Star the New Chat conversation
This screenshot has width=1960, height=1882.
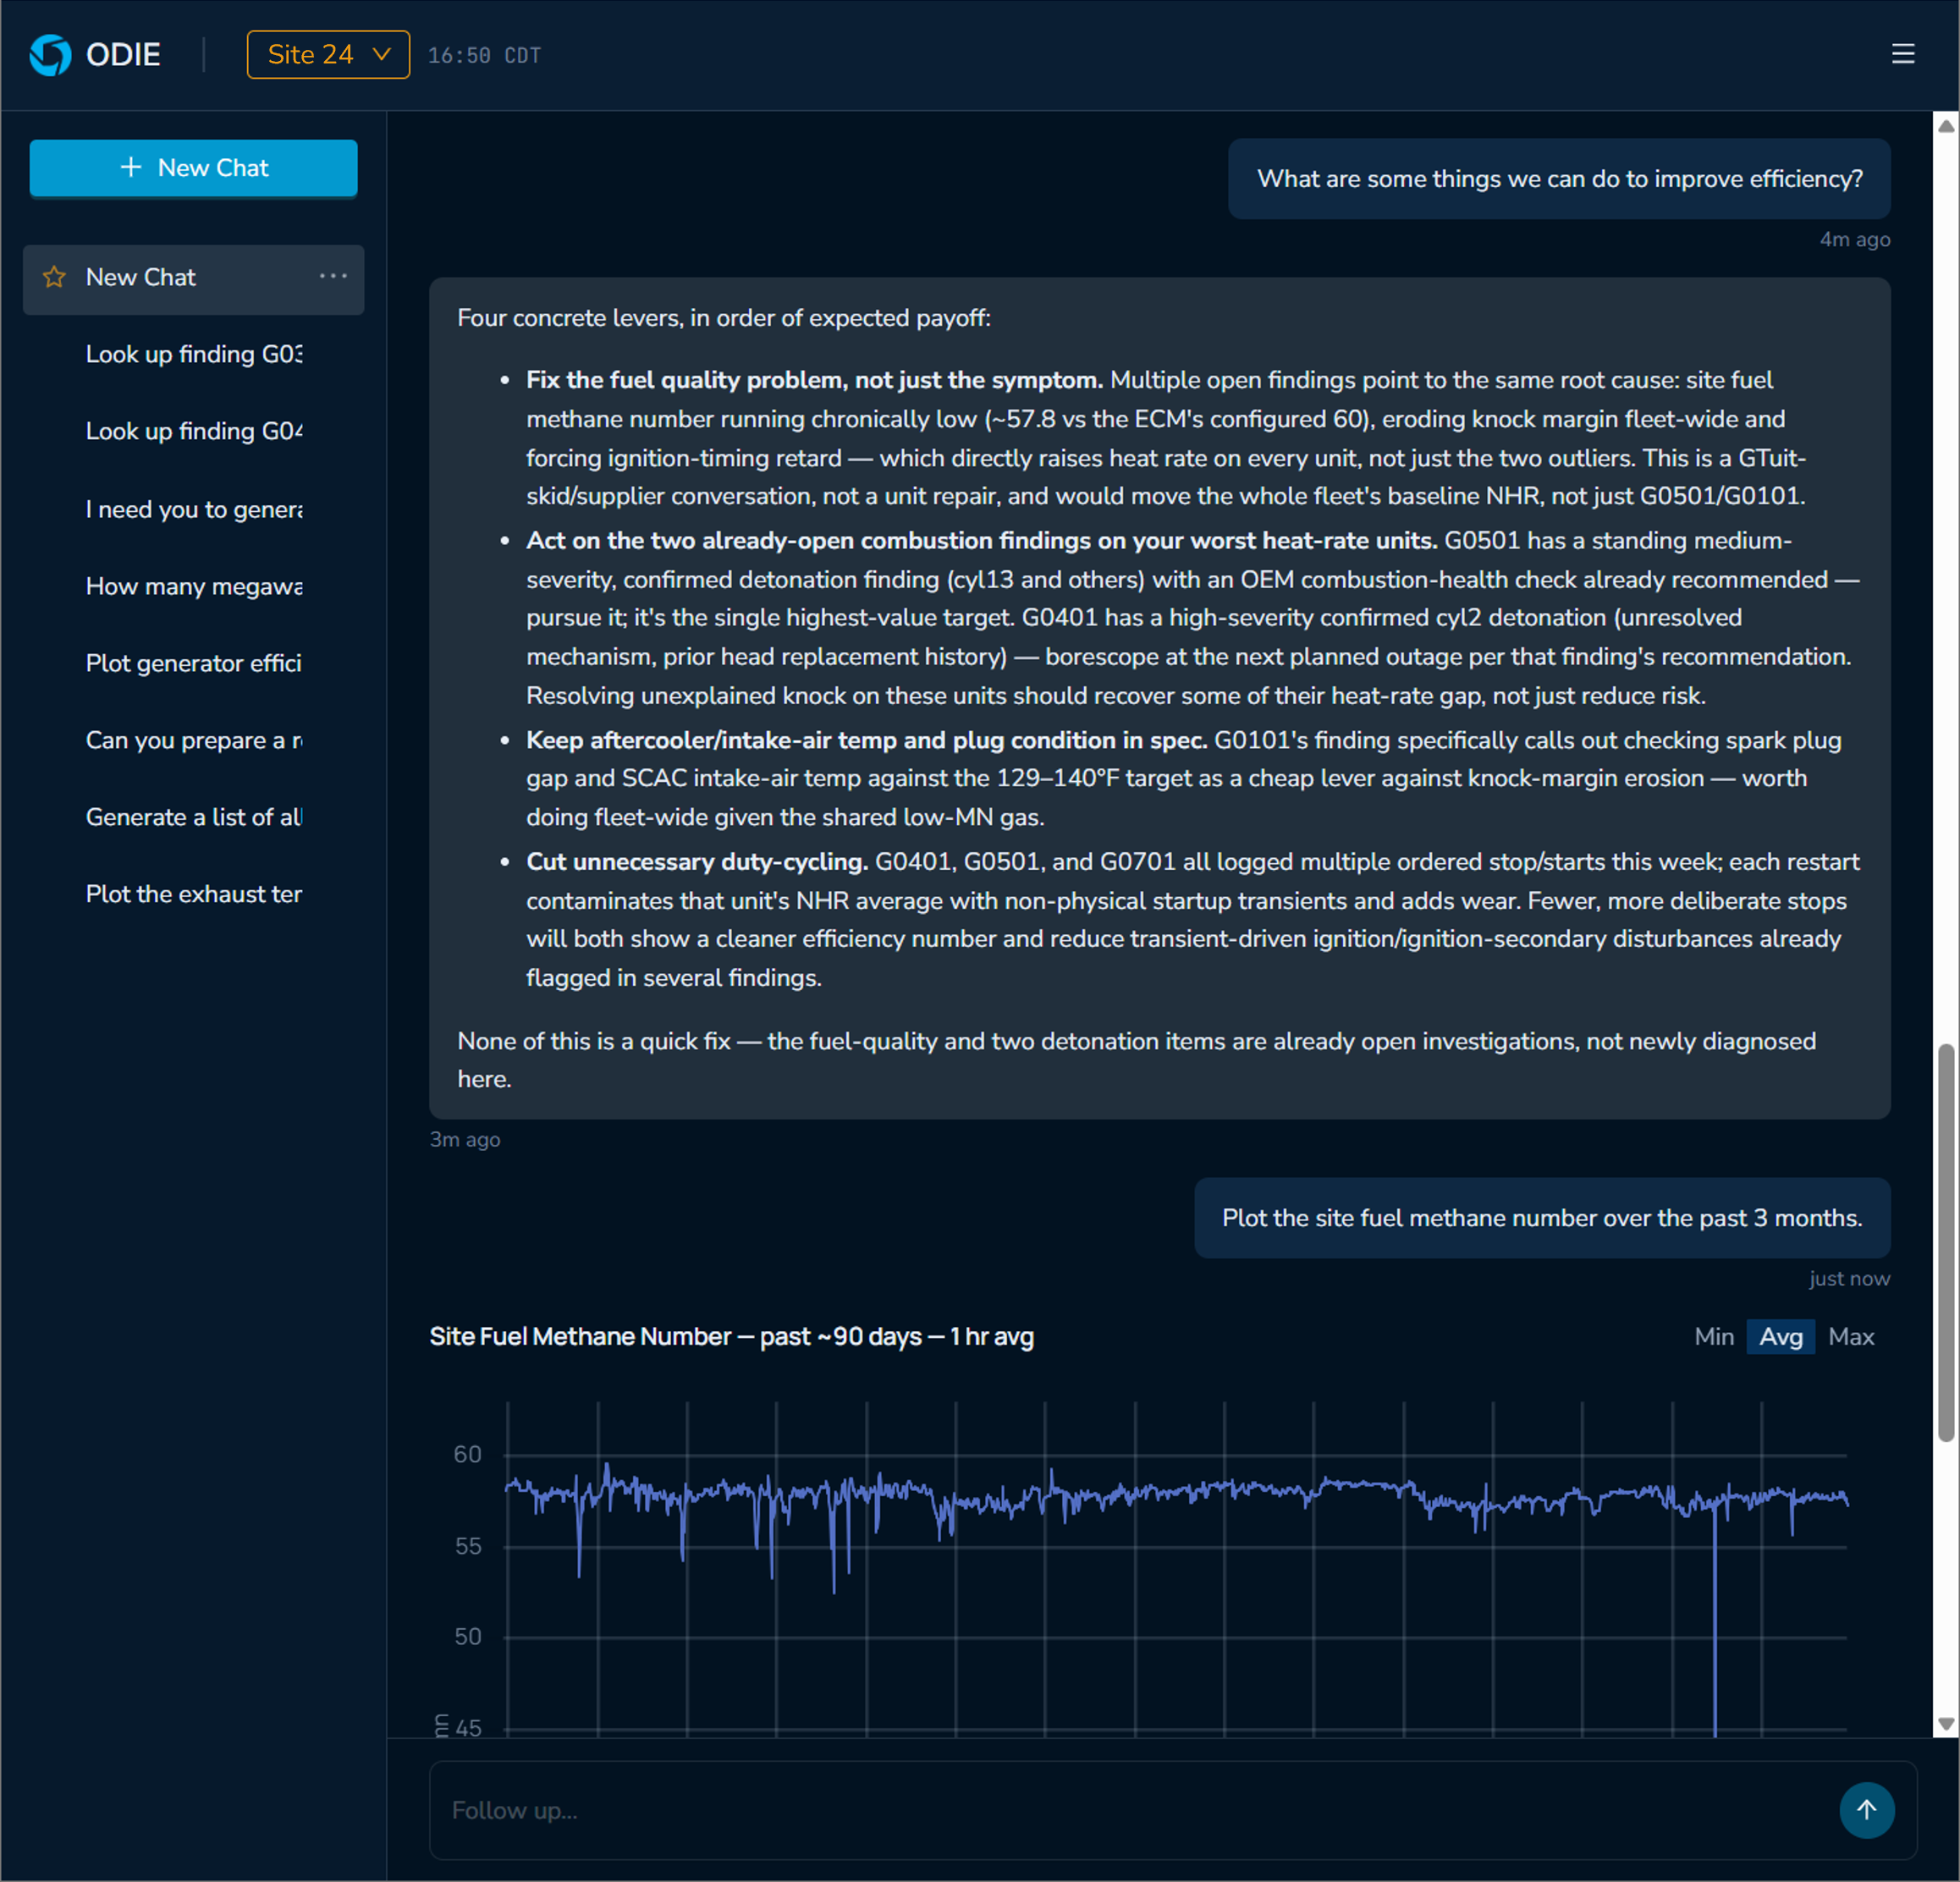click(54, 278)
